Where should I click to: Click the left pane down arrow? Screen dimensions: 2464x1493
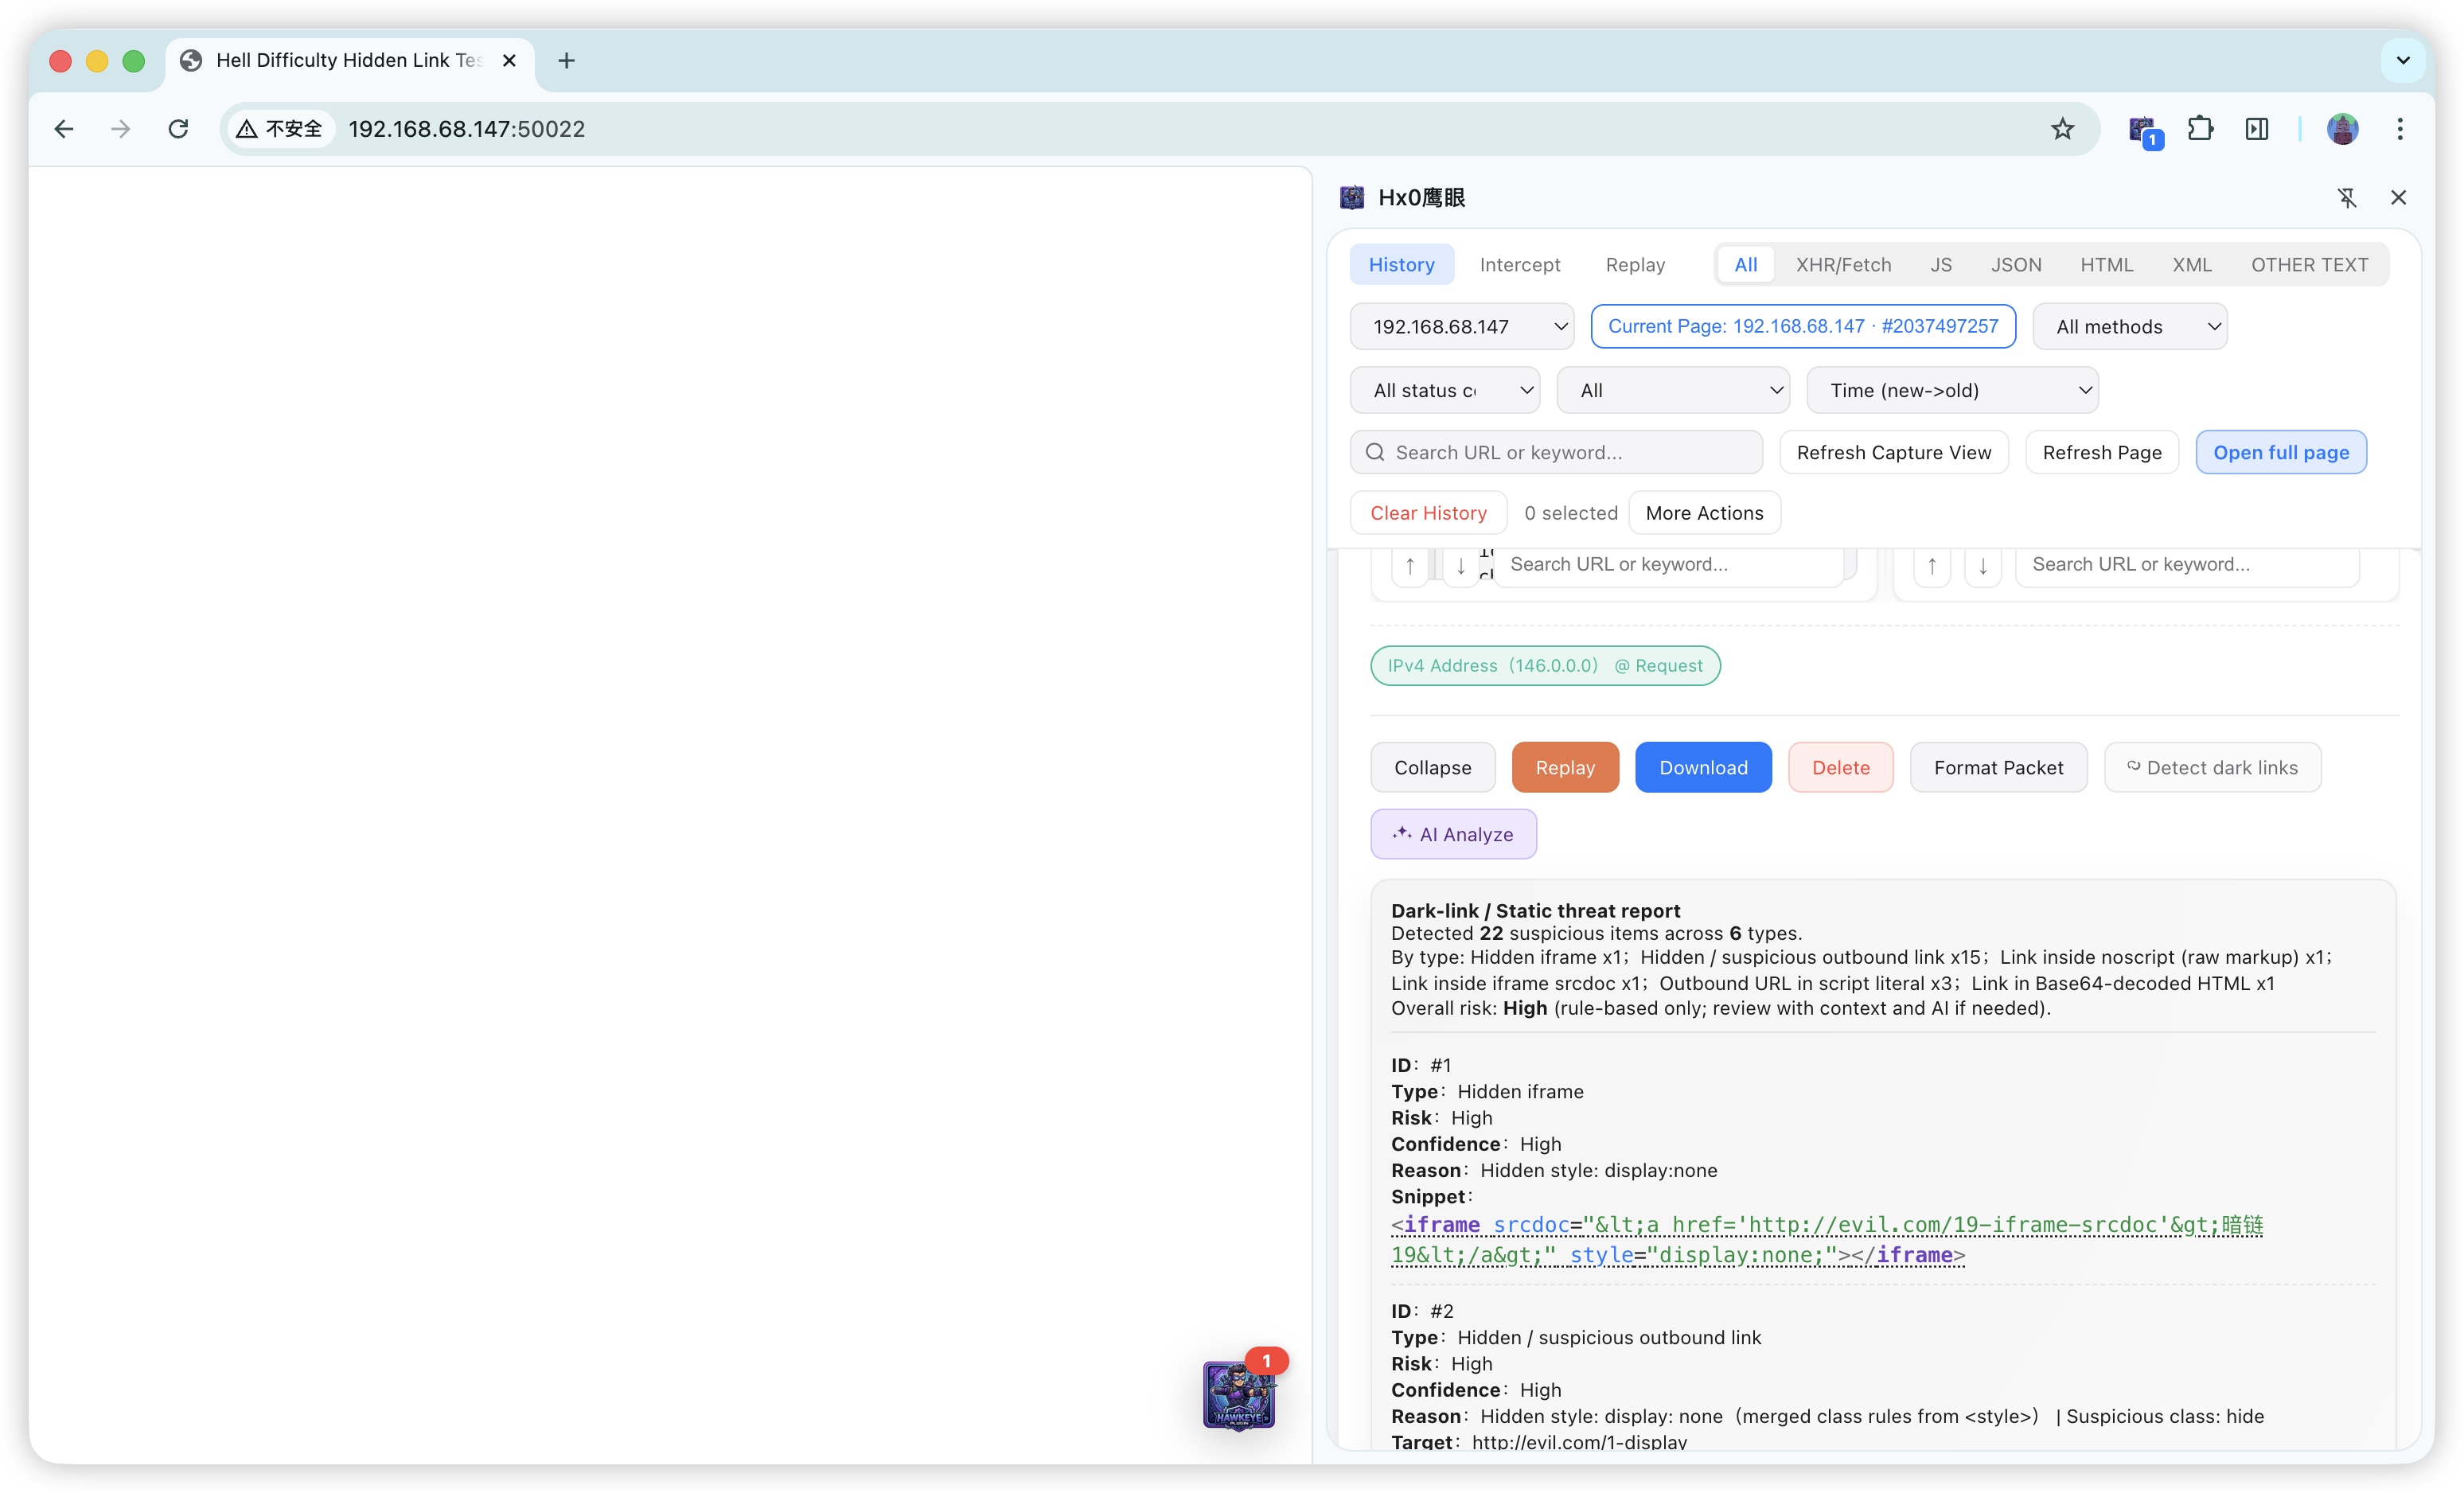[x=1461, y=566]
